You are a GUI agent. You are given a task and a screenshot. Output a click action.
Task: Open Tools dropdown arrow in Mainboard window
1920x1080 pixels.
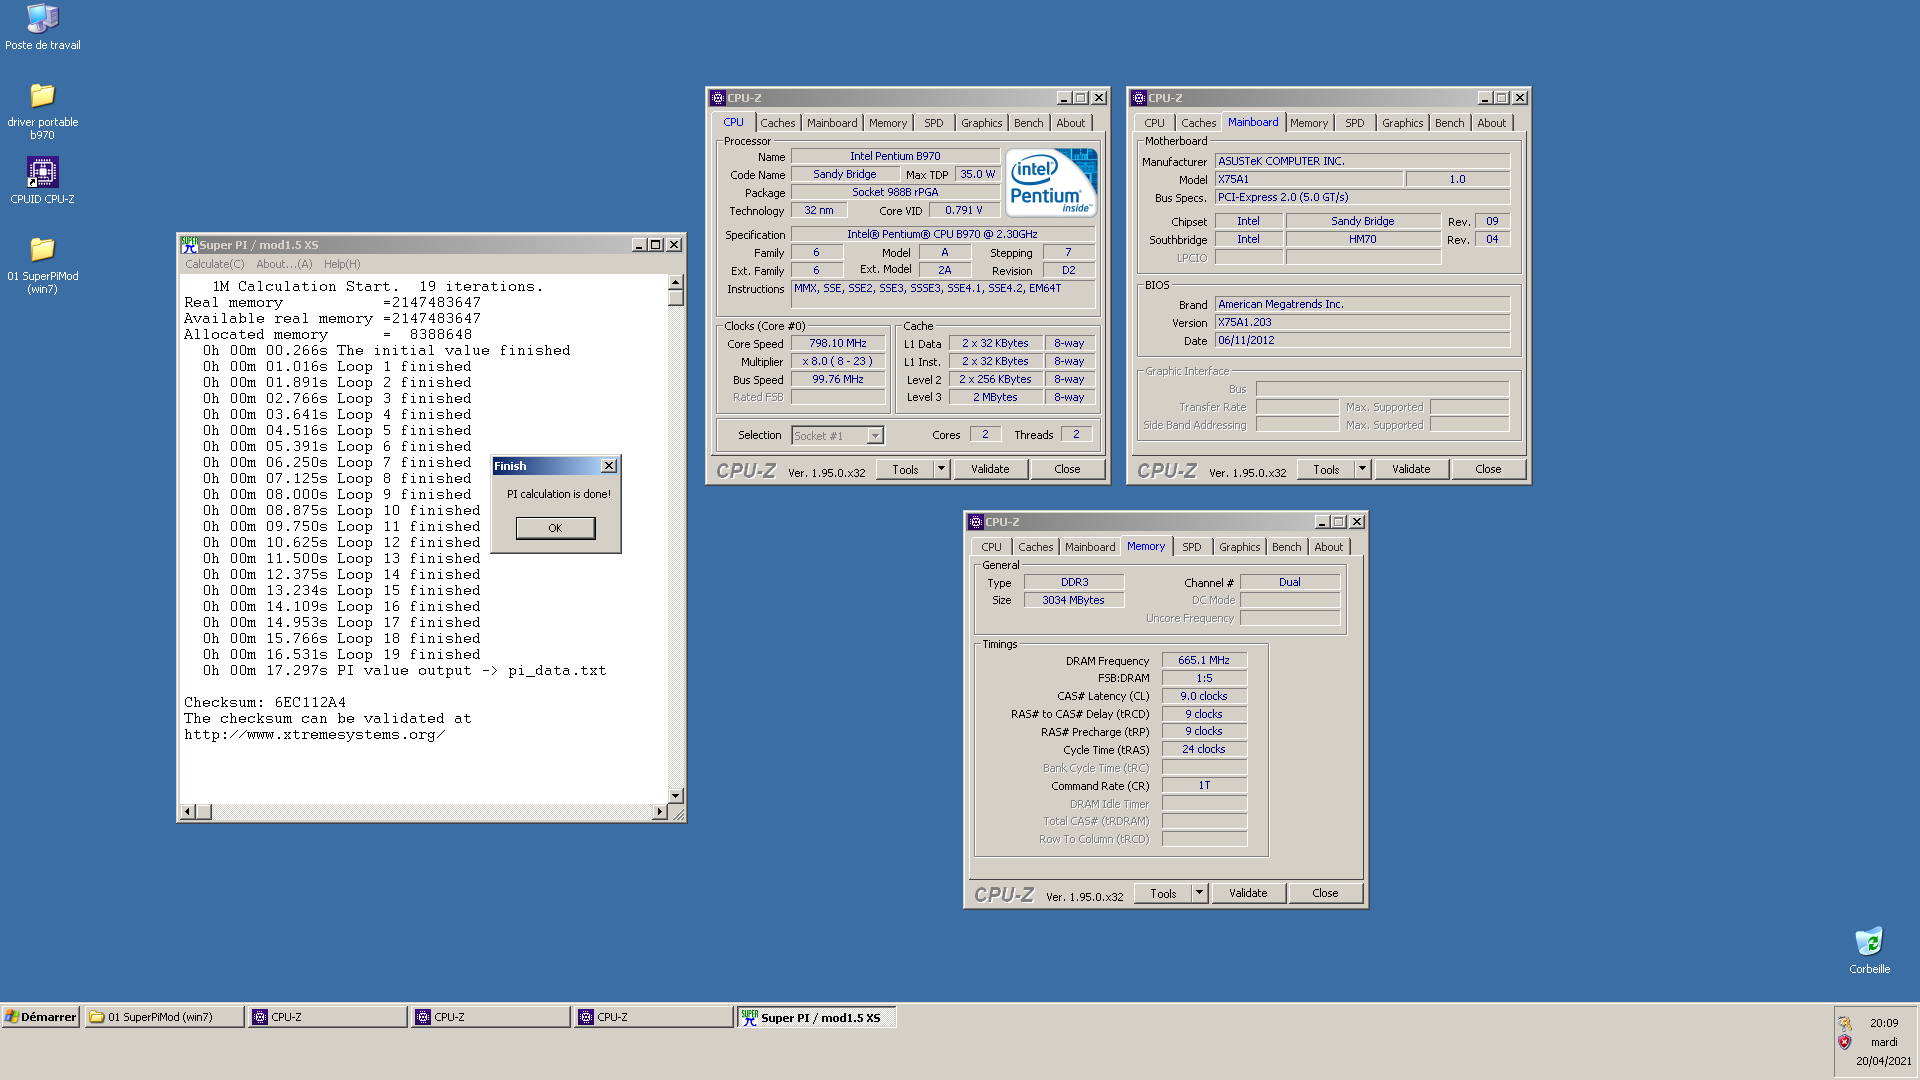click(1362, 469)
